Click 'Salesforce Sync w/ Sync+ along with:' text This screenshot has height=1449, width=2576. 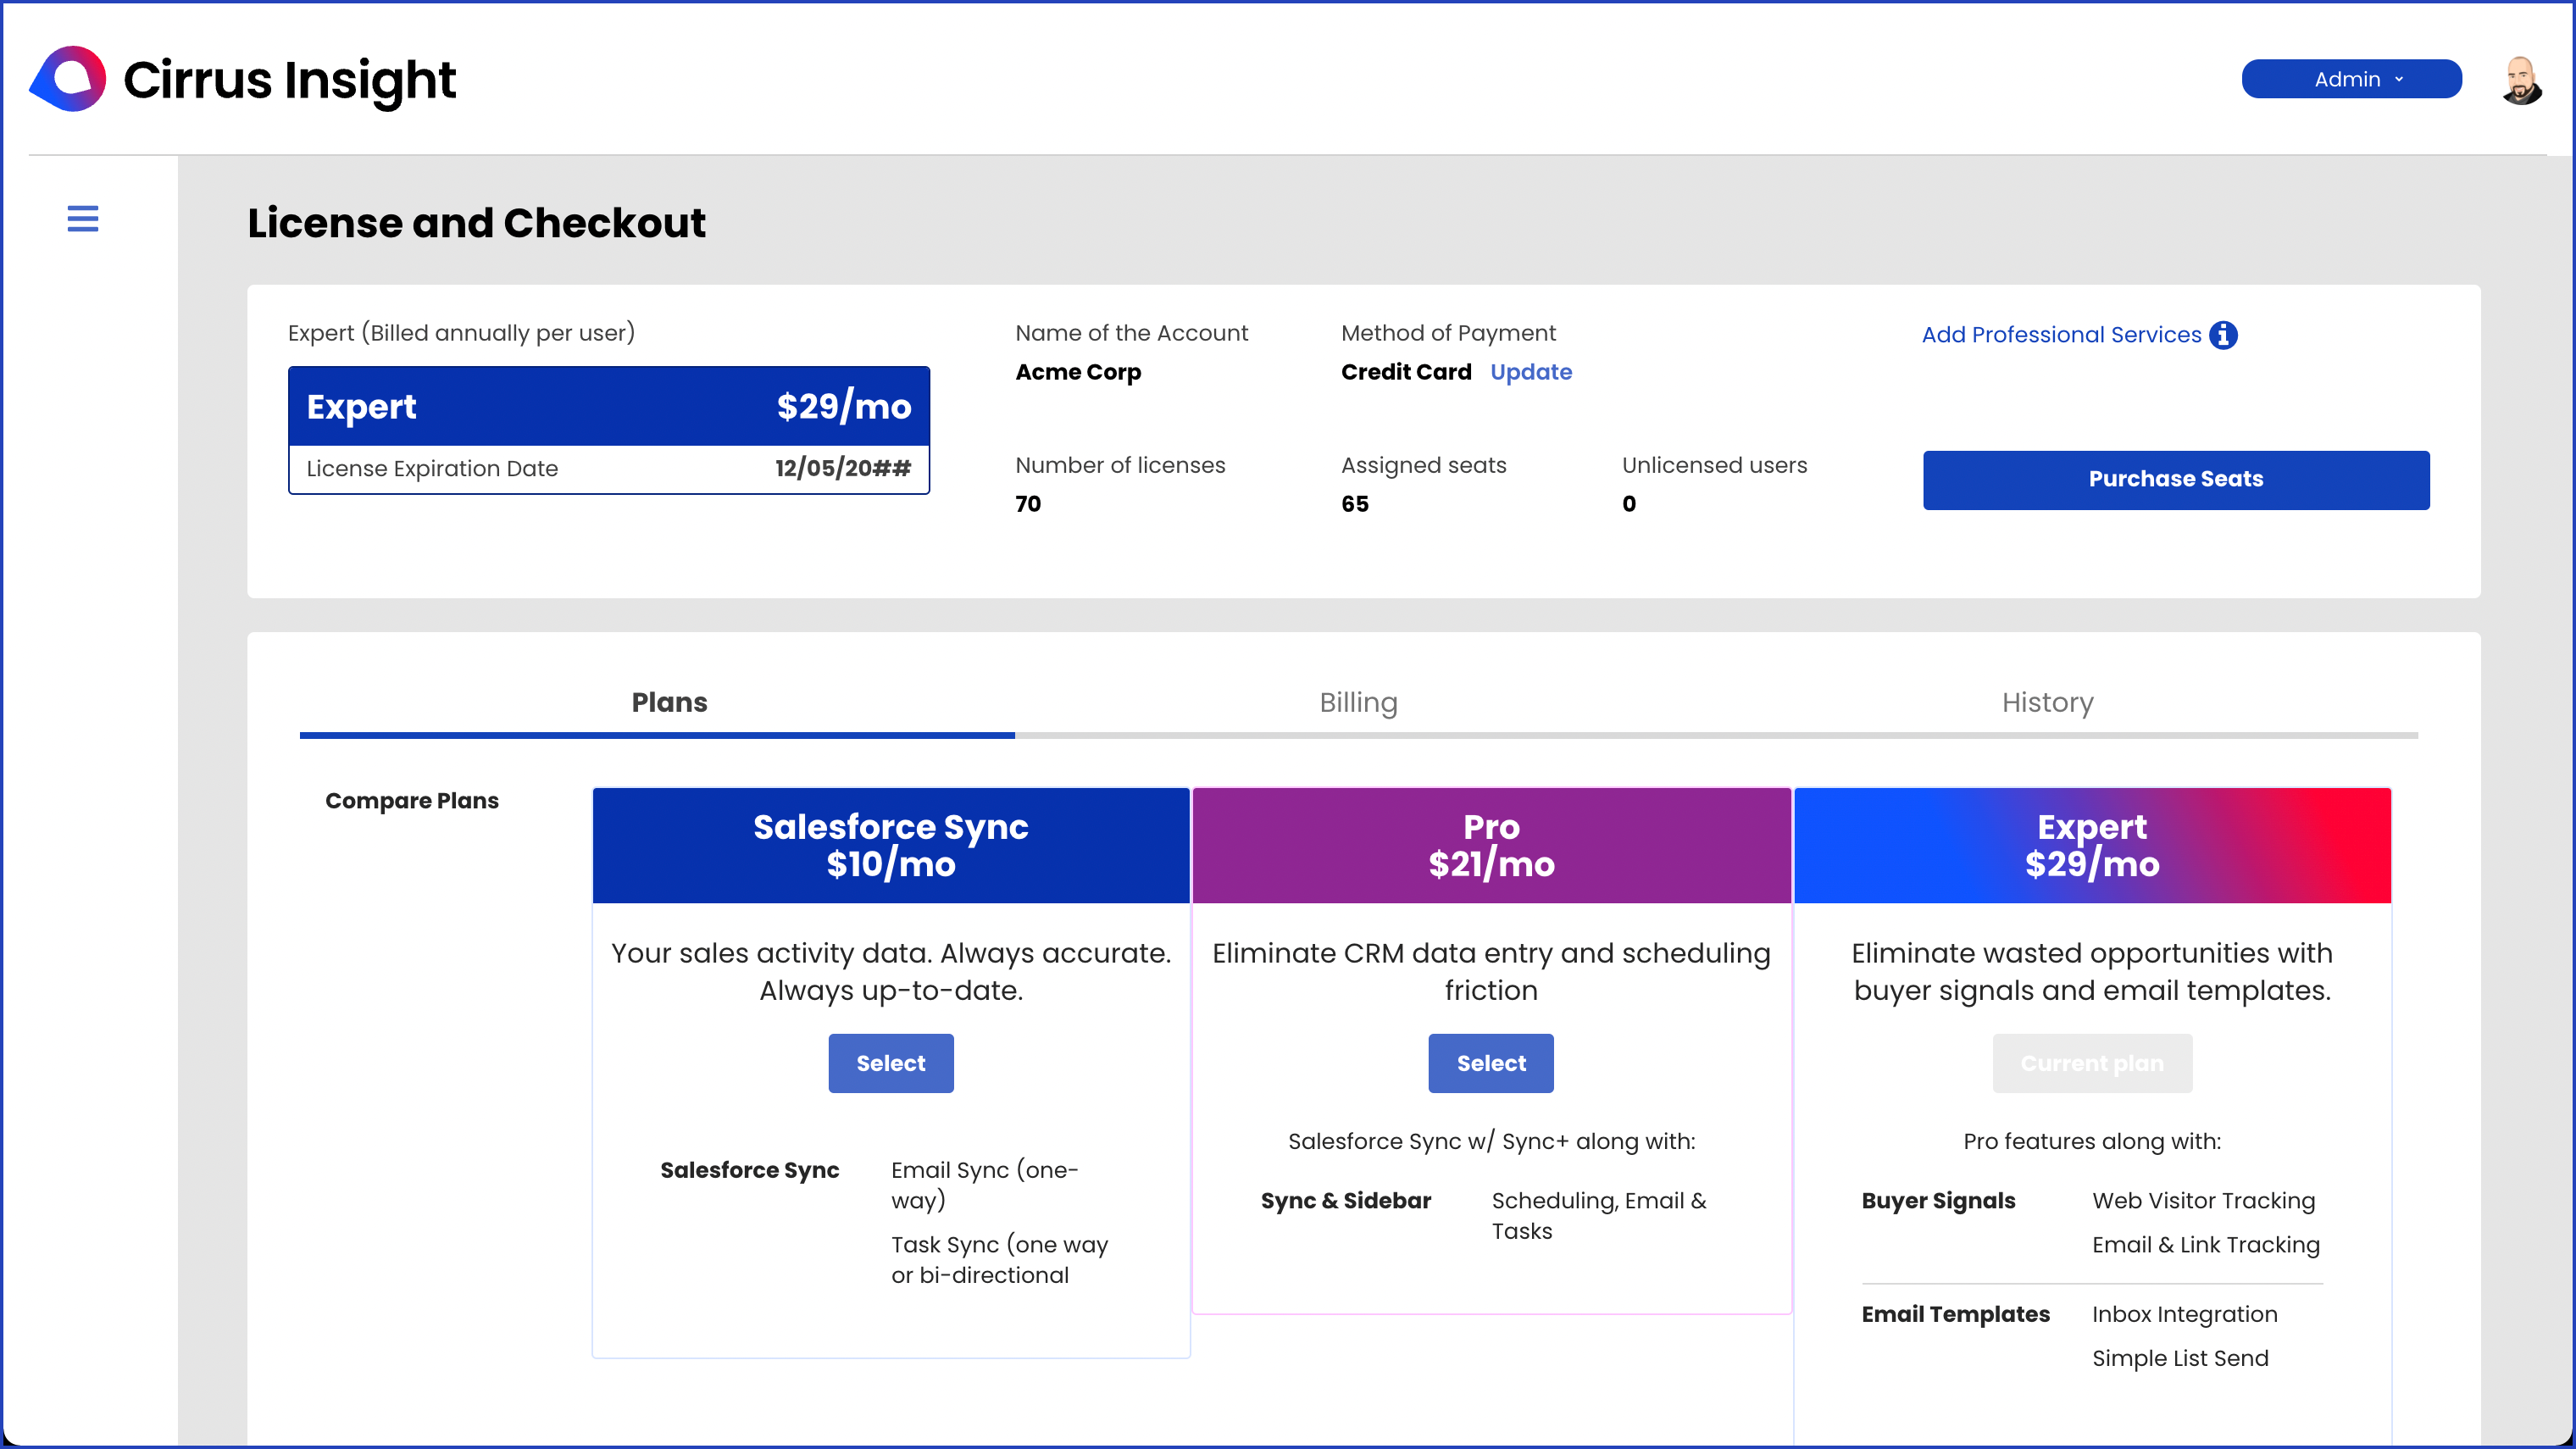pyautogui.click(x=1491, y=1142)
